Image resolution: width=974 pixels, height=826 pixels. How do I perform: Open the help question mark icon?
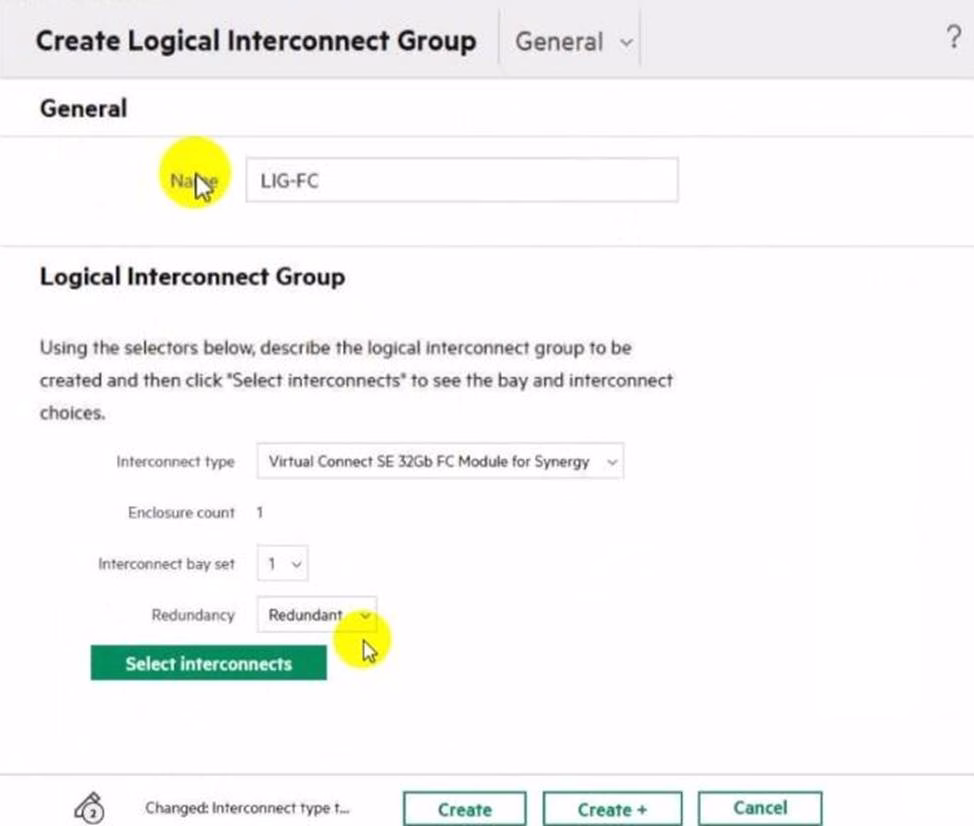click(x=953, y=39)
